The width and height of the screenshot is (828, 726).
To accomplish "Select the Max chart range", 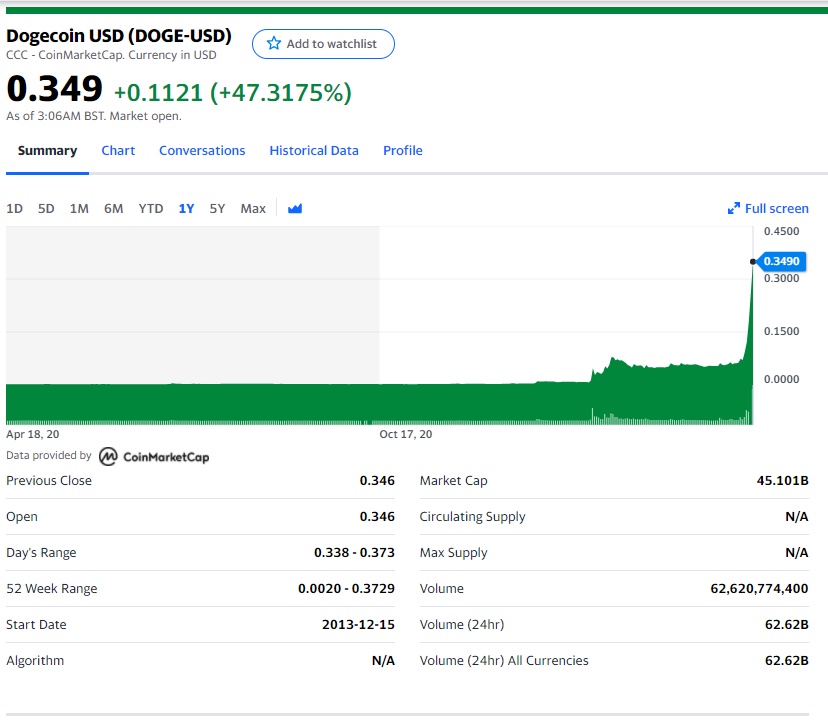I will 253,209.
